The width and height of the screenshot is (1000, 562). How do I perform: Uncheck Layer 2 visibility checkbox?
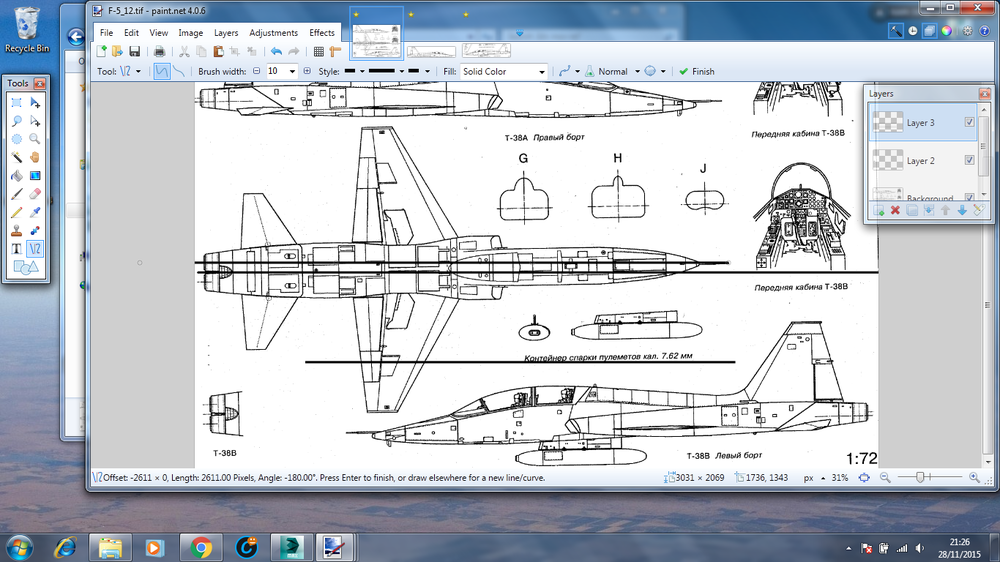tap(968, 160)
